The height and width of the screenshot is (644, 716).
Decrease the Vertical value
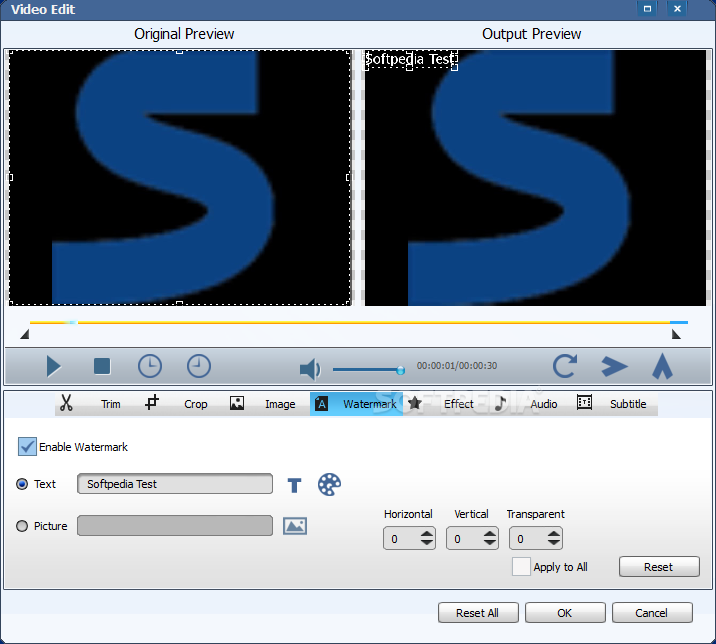pos(490,542)
